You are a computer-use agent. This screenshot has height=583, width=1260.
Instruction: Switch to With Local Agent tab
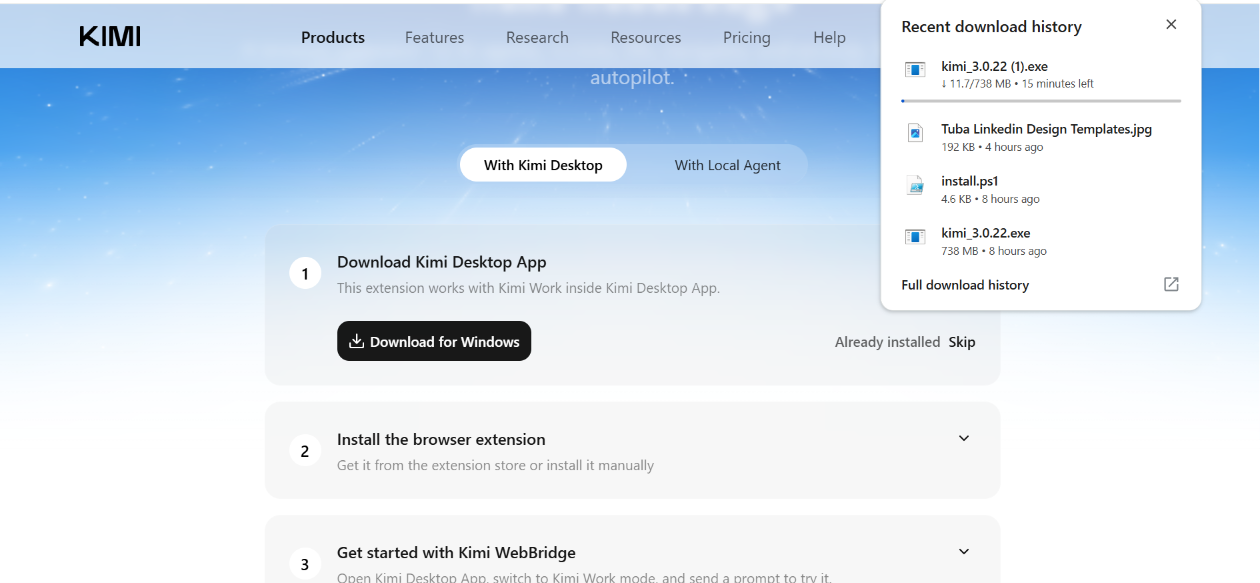click(727, 165)
